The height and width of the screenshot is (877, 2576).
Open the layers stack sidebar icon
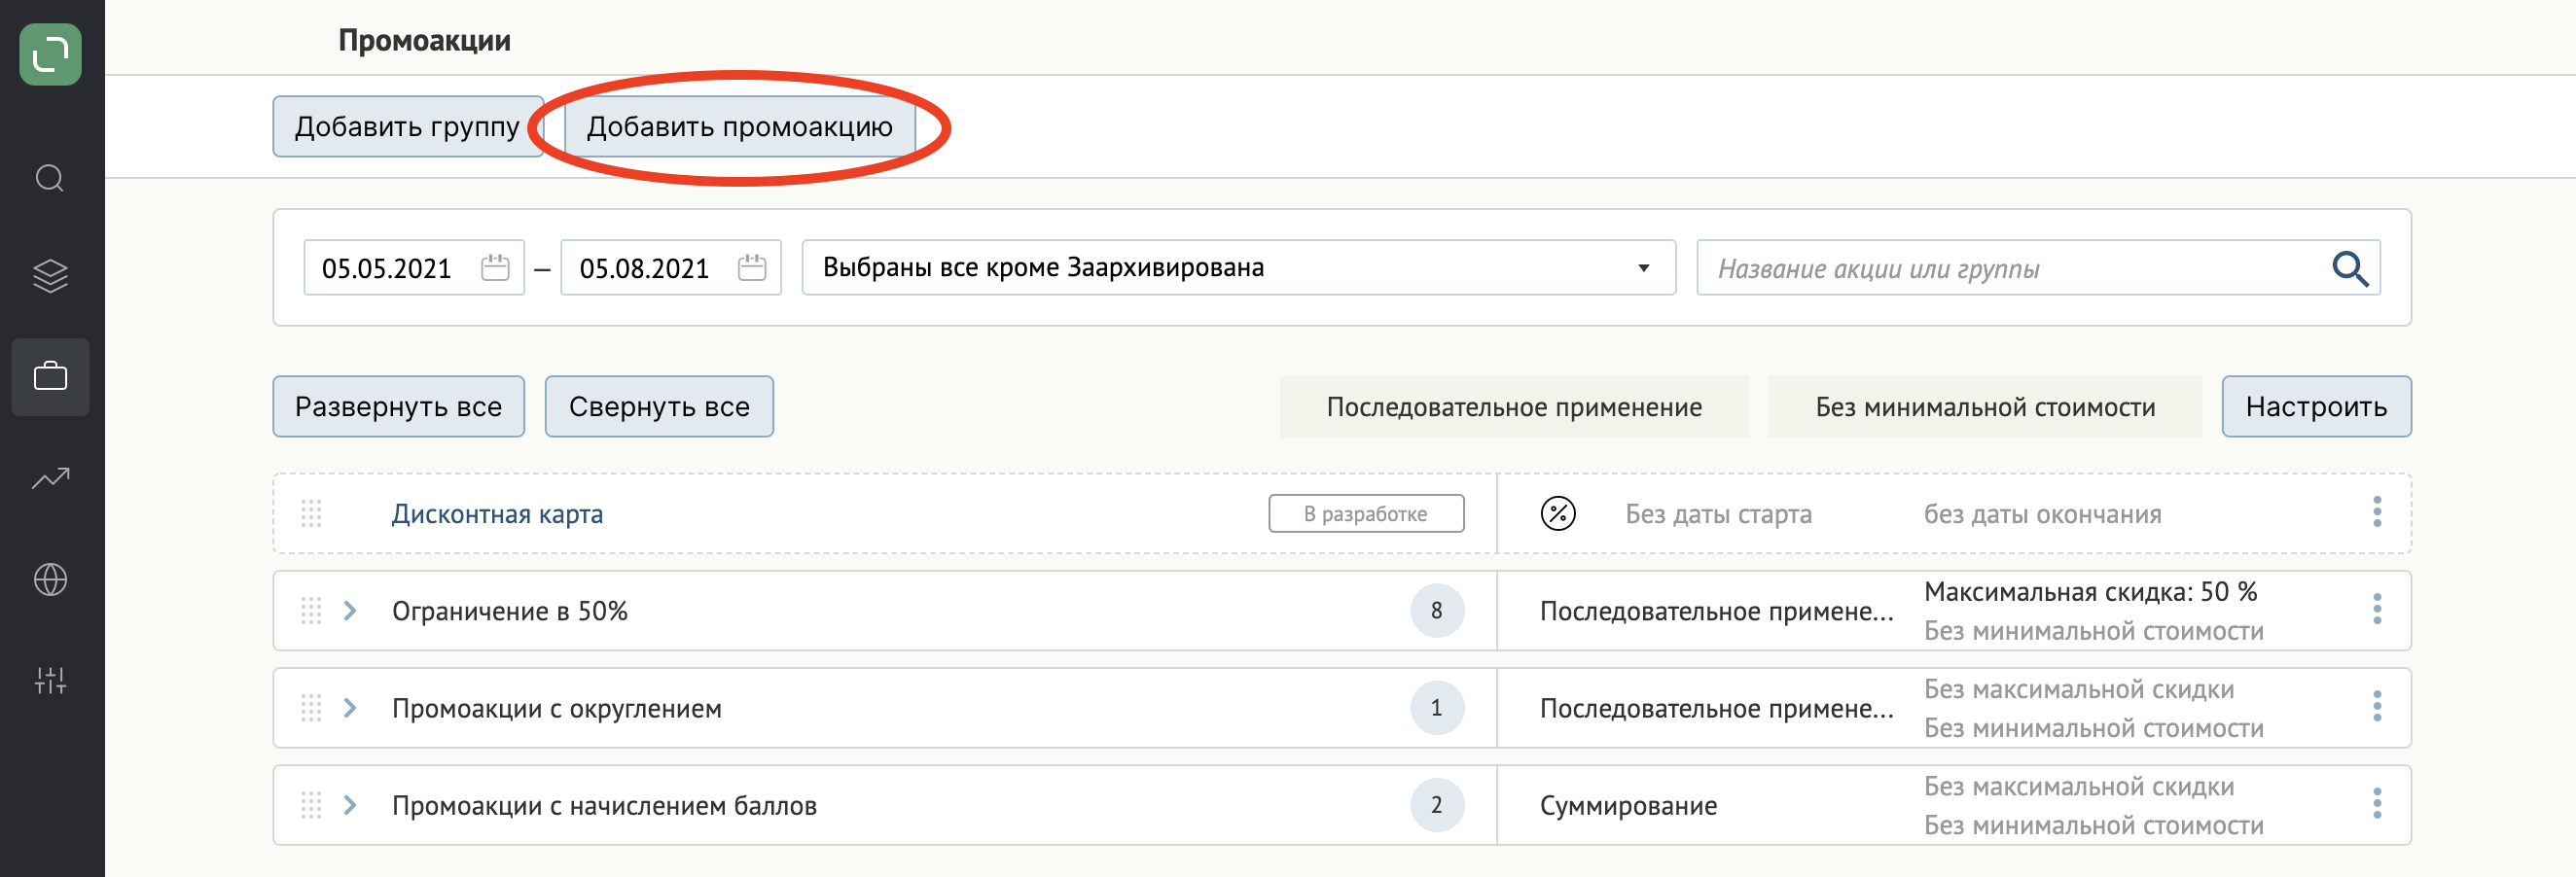[x=50, y=276]
